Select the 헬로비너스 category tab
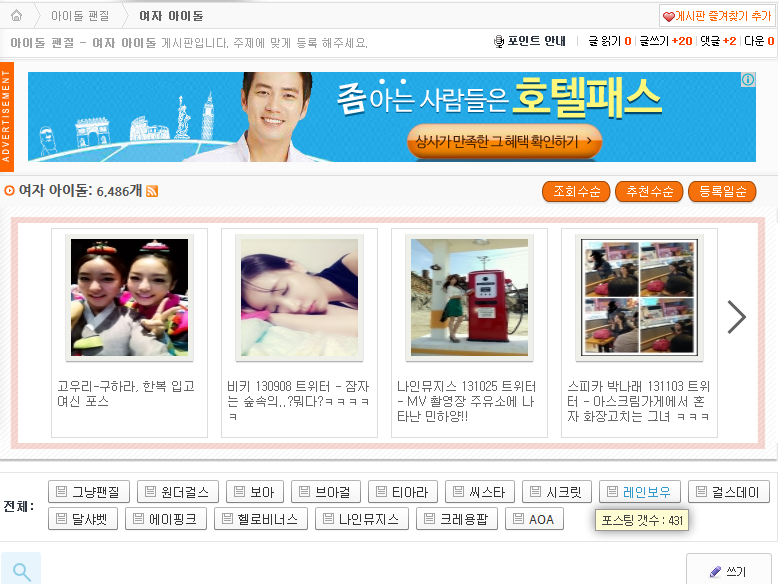Screen dimensions: 779x584 pos(261,519)
